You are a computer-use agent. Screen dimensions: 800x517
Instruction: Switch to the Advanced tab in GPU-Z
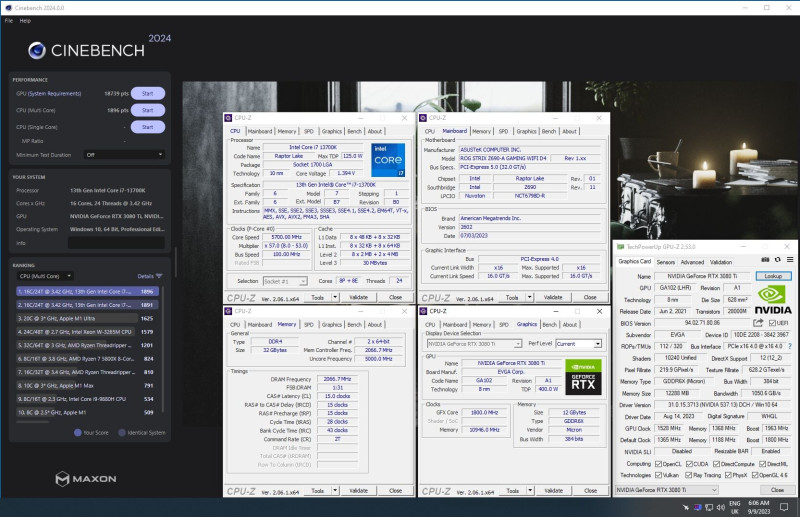692,262
